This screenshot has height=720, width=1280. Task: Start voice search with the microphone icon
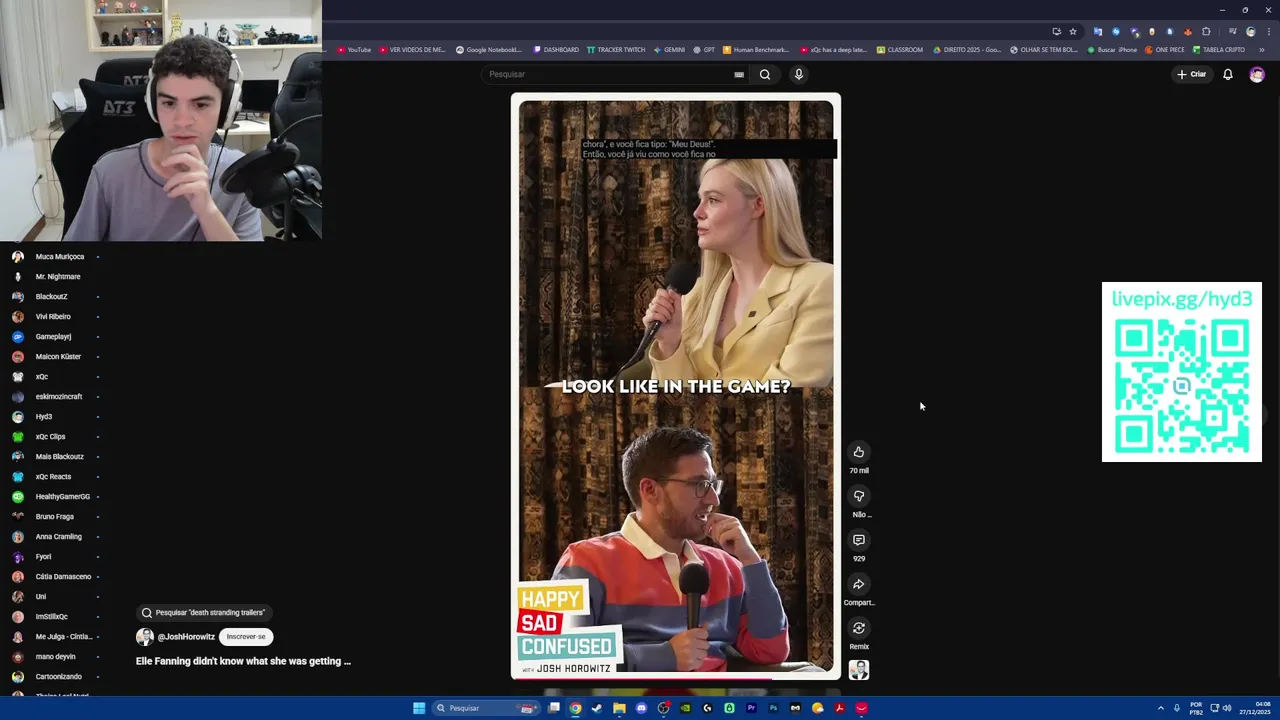click(798, 74)
